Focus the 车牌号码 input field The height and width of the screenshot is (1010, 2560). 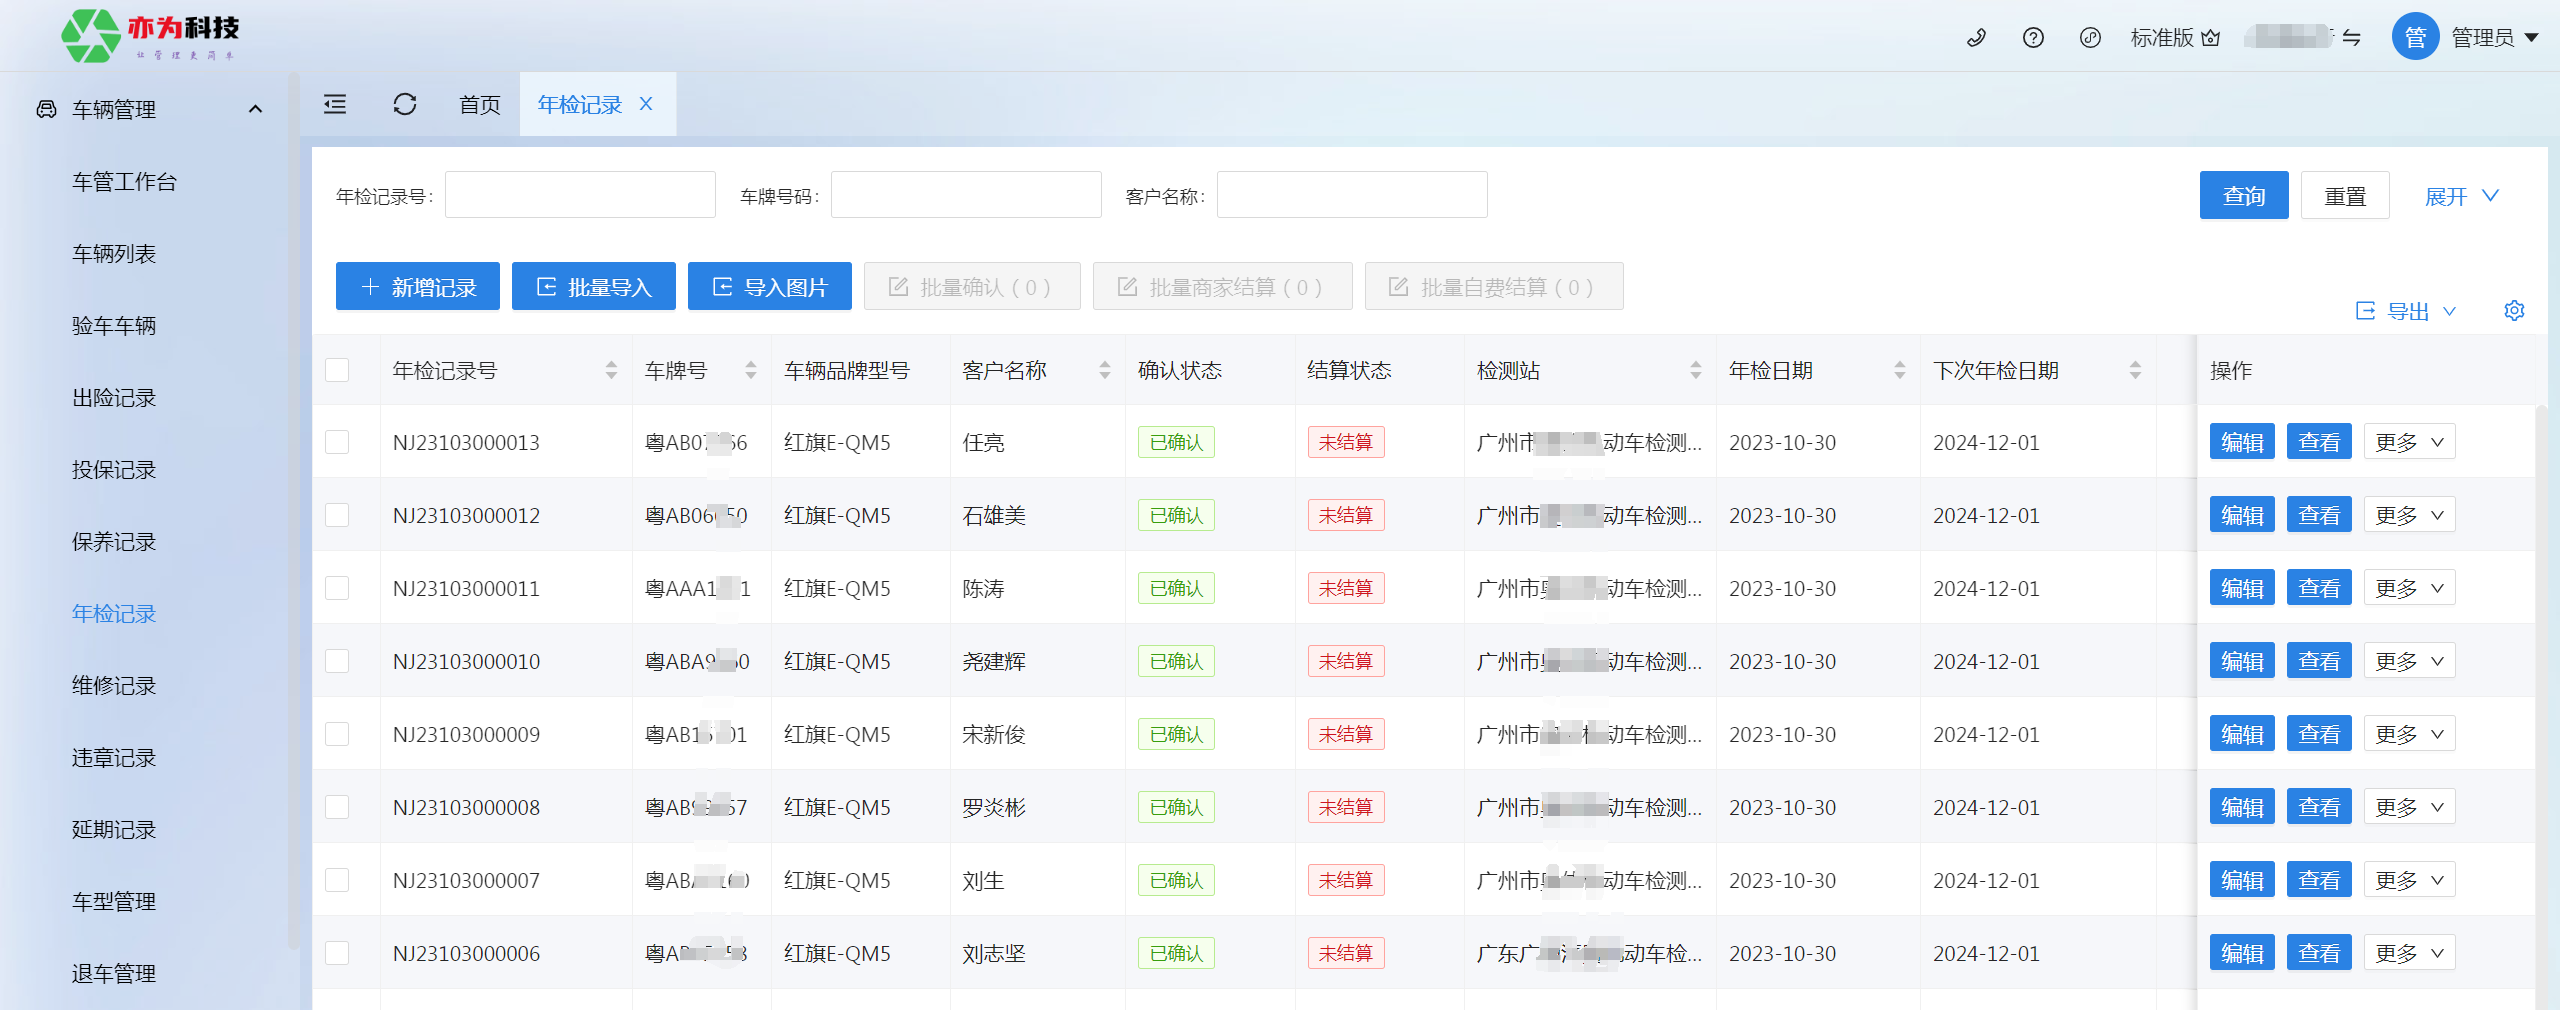tap(965, 195)
